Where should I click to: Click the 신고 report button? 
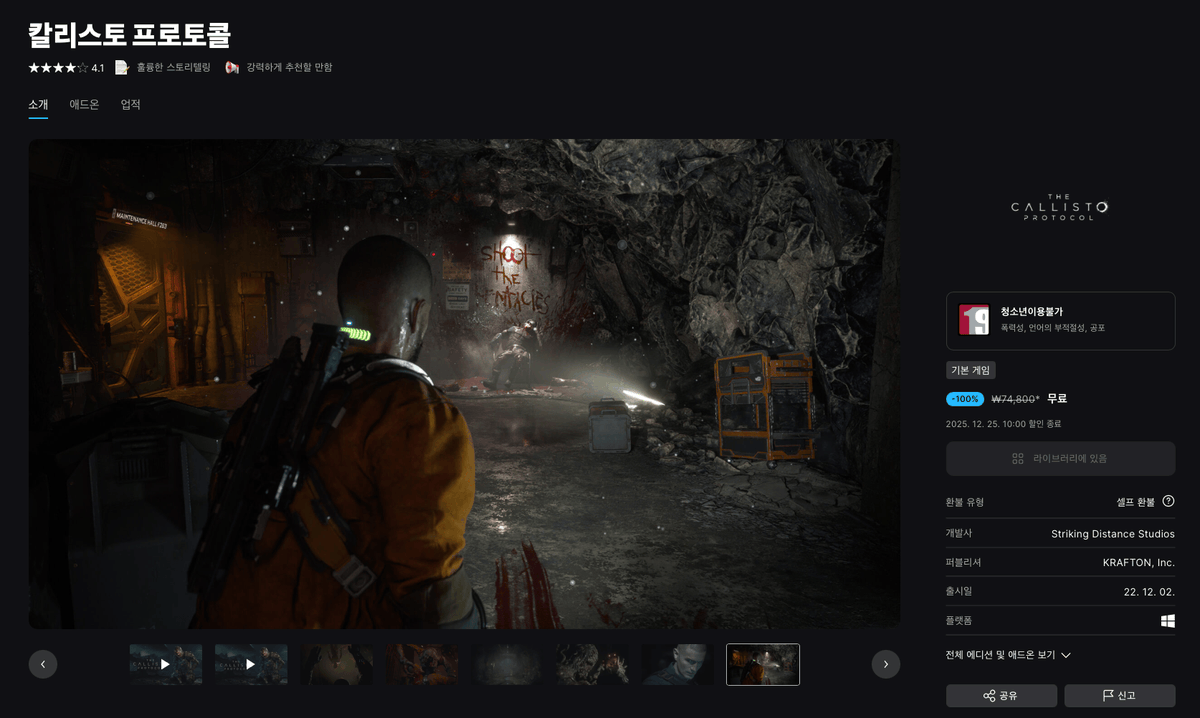[1119, 696]
